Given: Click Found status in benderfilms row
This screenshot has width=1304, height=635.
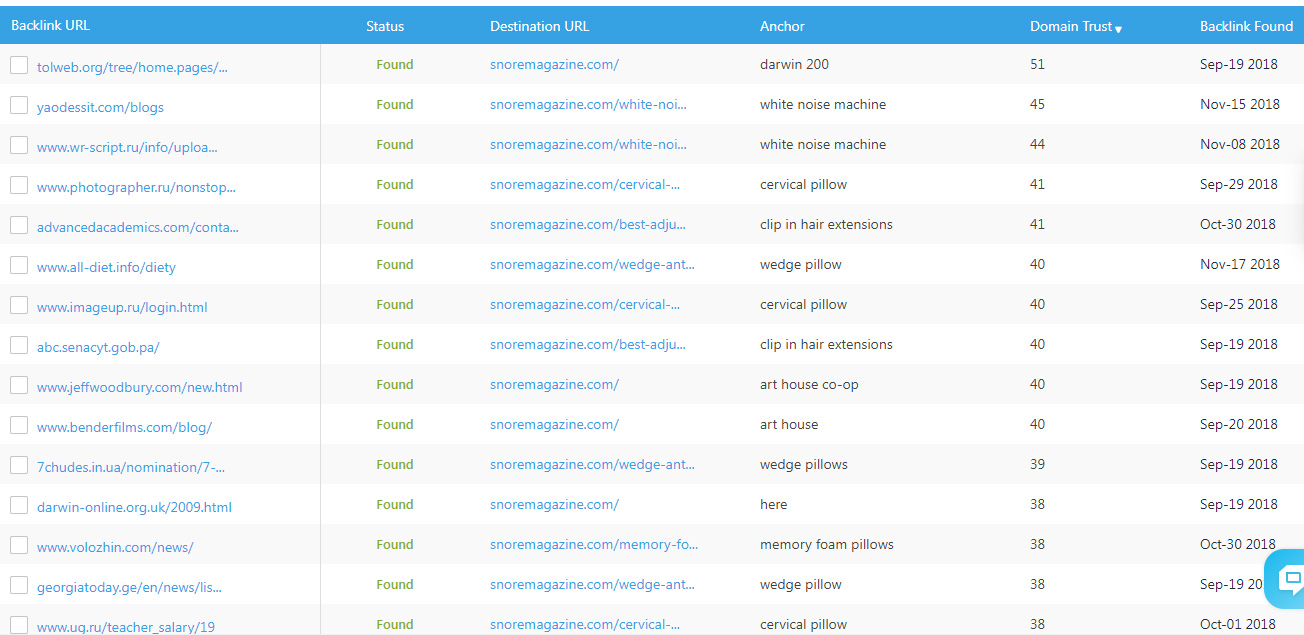Looking at the screenshot, I should (395, 424).
